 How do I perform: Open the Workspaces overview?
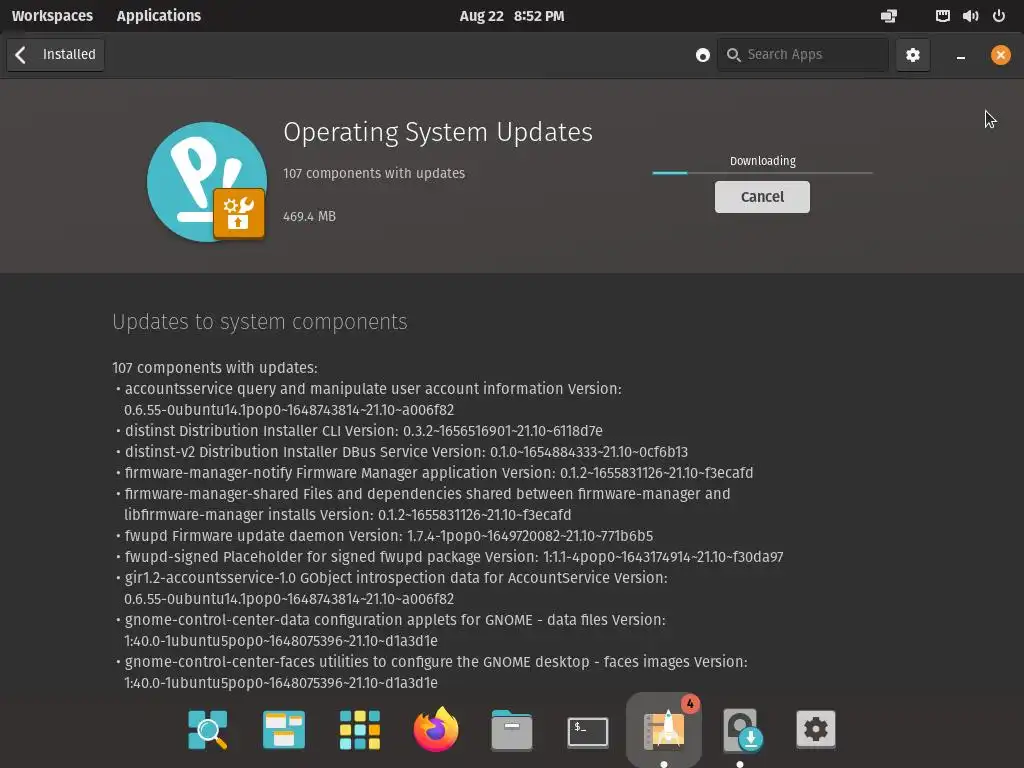click(x=52, y=16)
